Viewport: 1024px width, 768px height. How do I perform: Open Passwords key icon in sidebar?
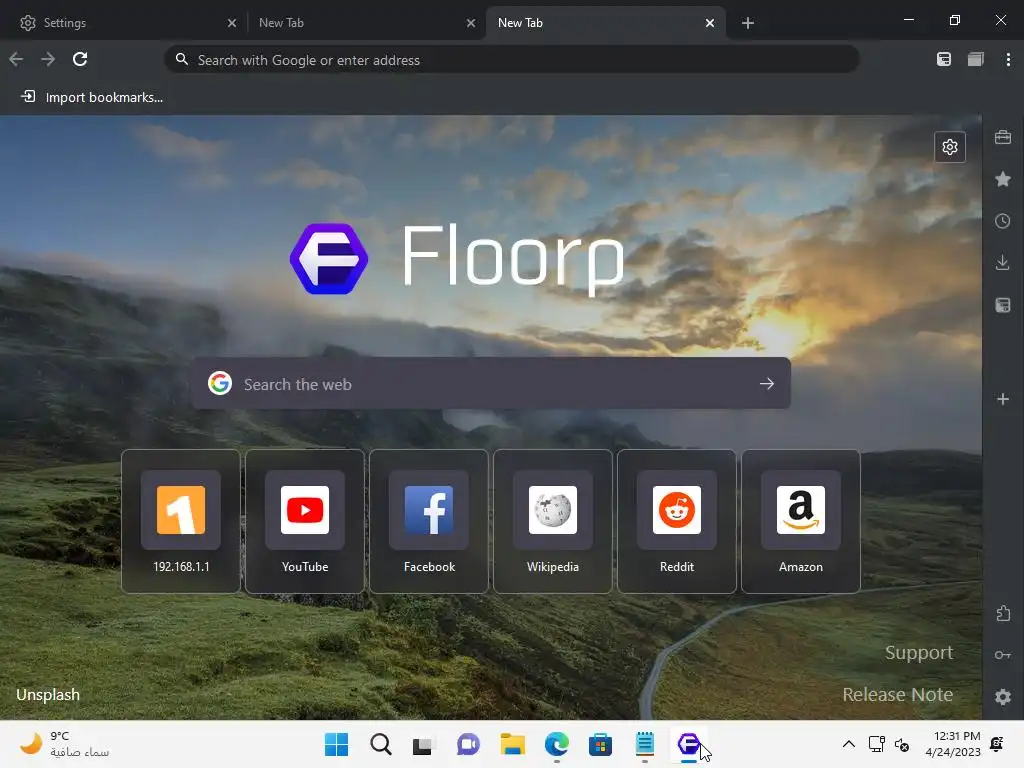[x=1003, y=655]
